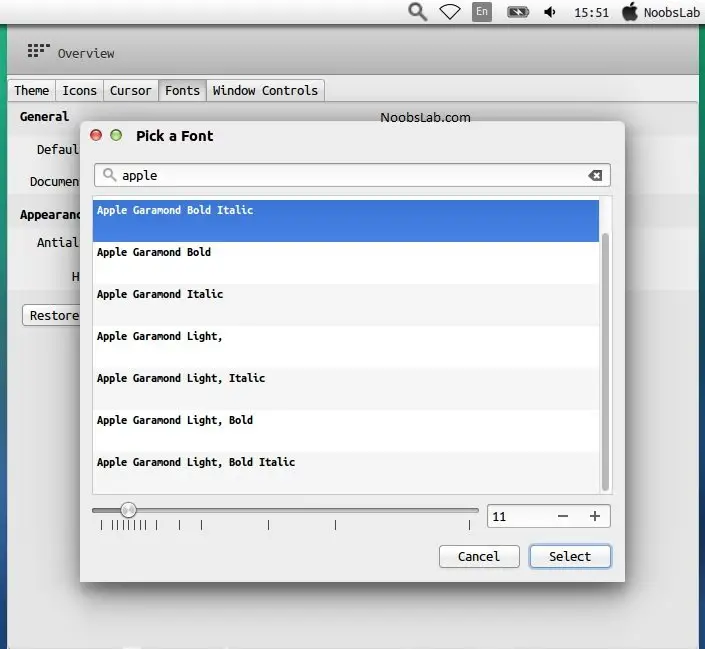
Task: Open the search magnifier in top panel
Action: (x=418, y=12)
